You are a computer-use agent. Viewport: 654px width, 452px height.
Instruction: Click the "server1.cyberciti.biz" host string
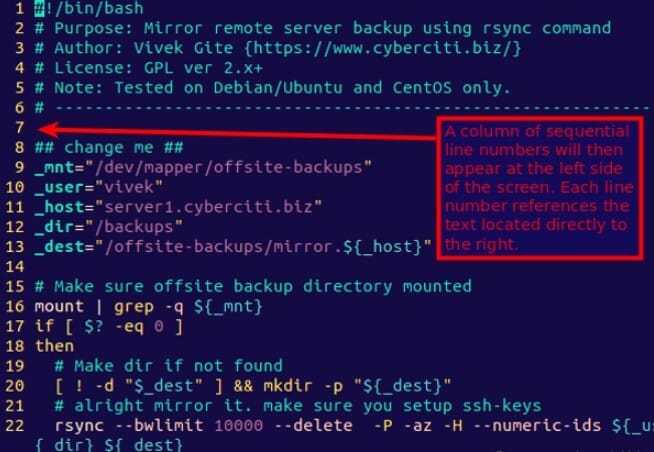point(209,207)
